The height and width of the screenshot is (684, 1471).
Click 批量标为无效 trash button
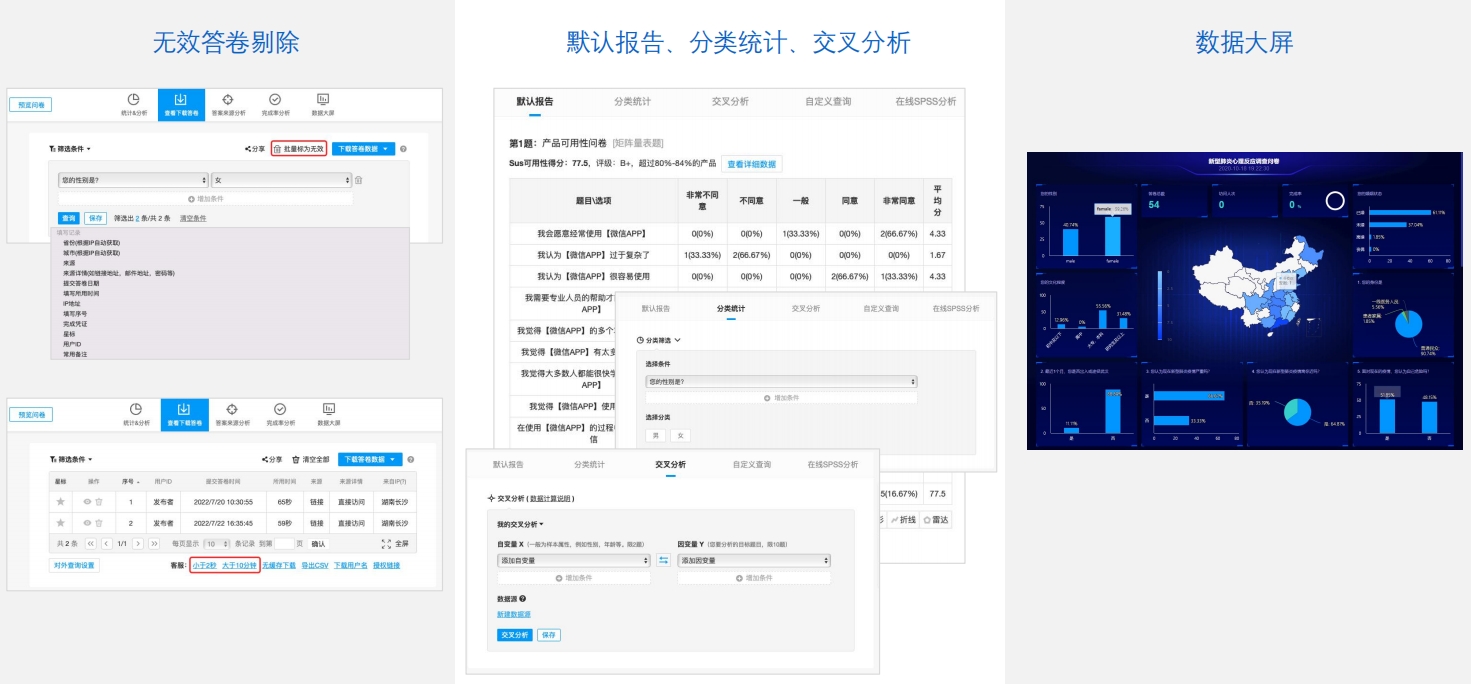[299, 148]
